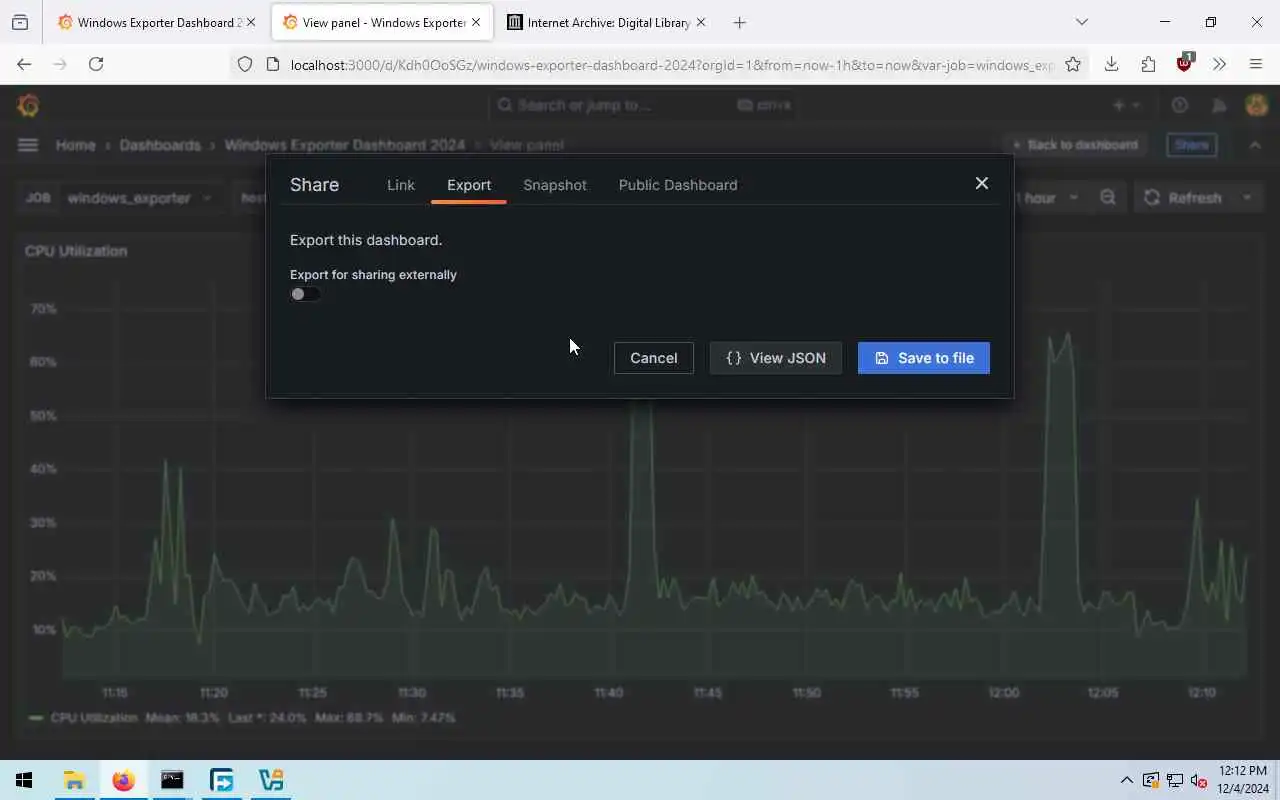
Task: Open the news feed icon
Action: tap(1218, 105)
